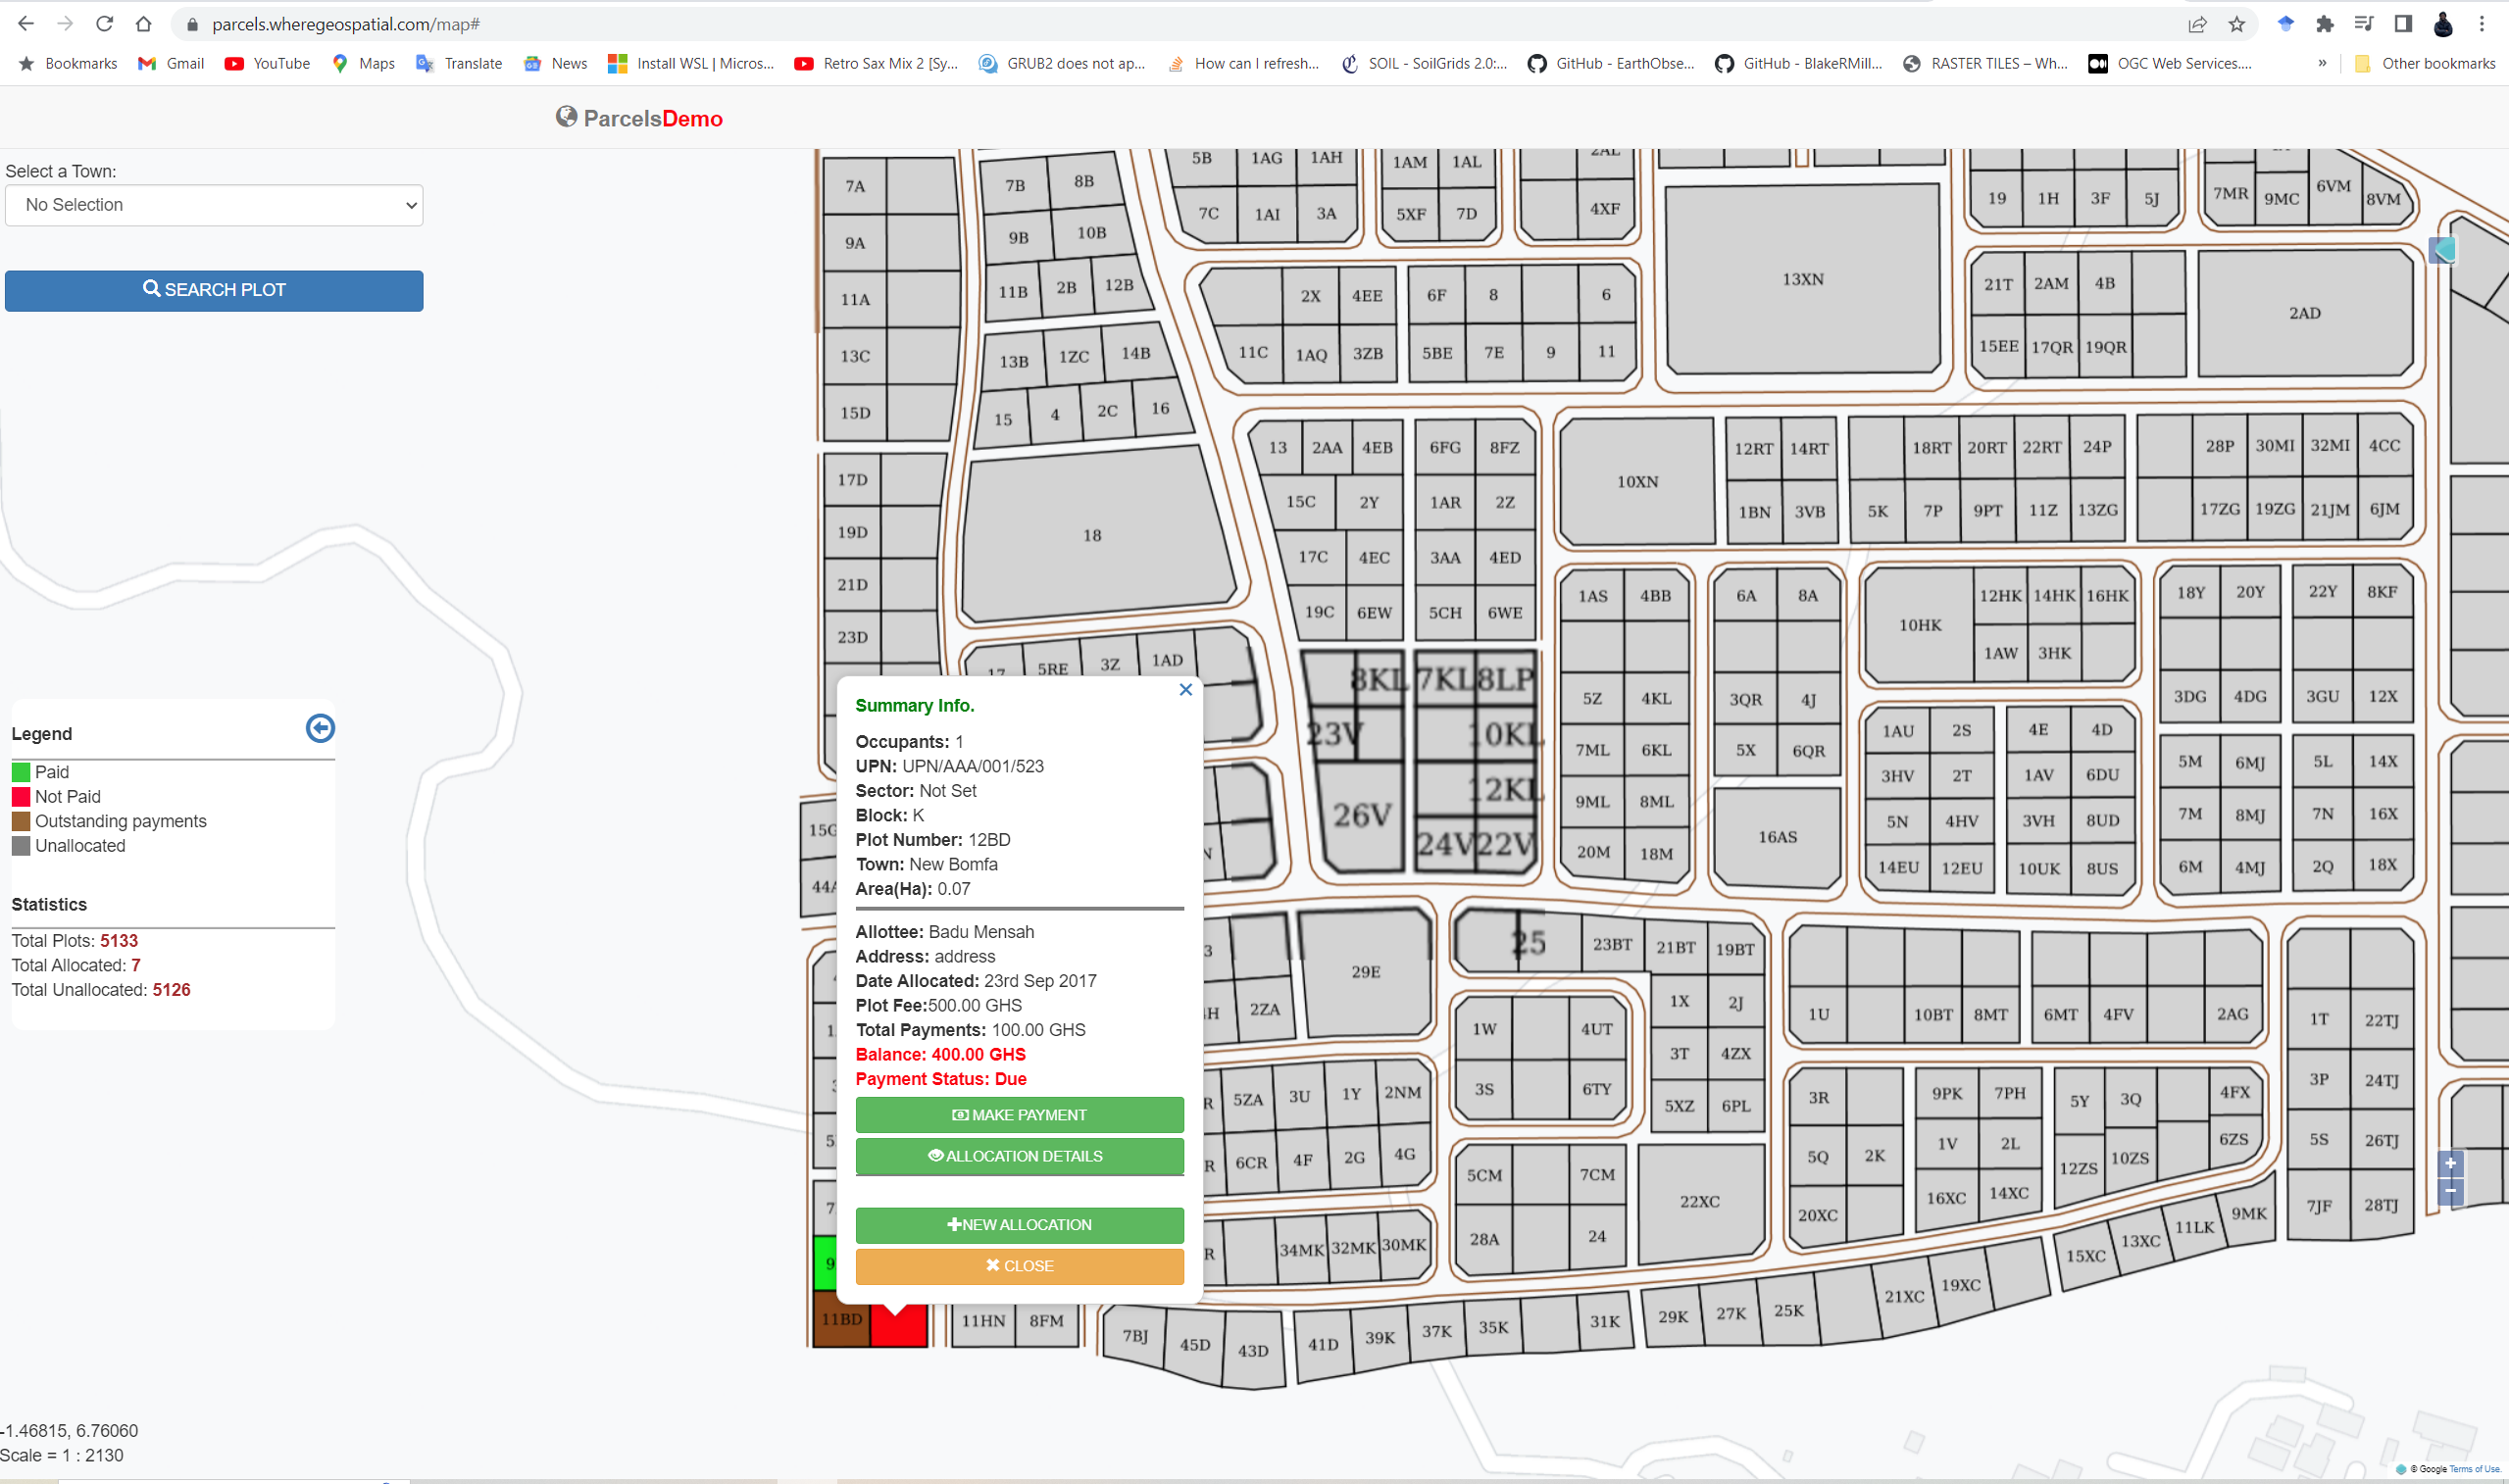Reload the page with the refresh icon

click(x=104, y=24)
